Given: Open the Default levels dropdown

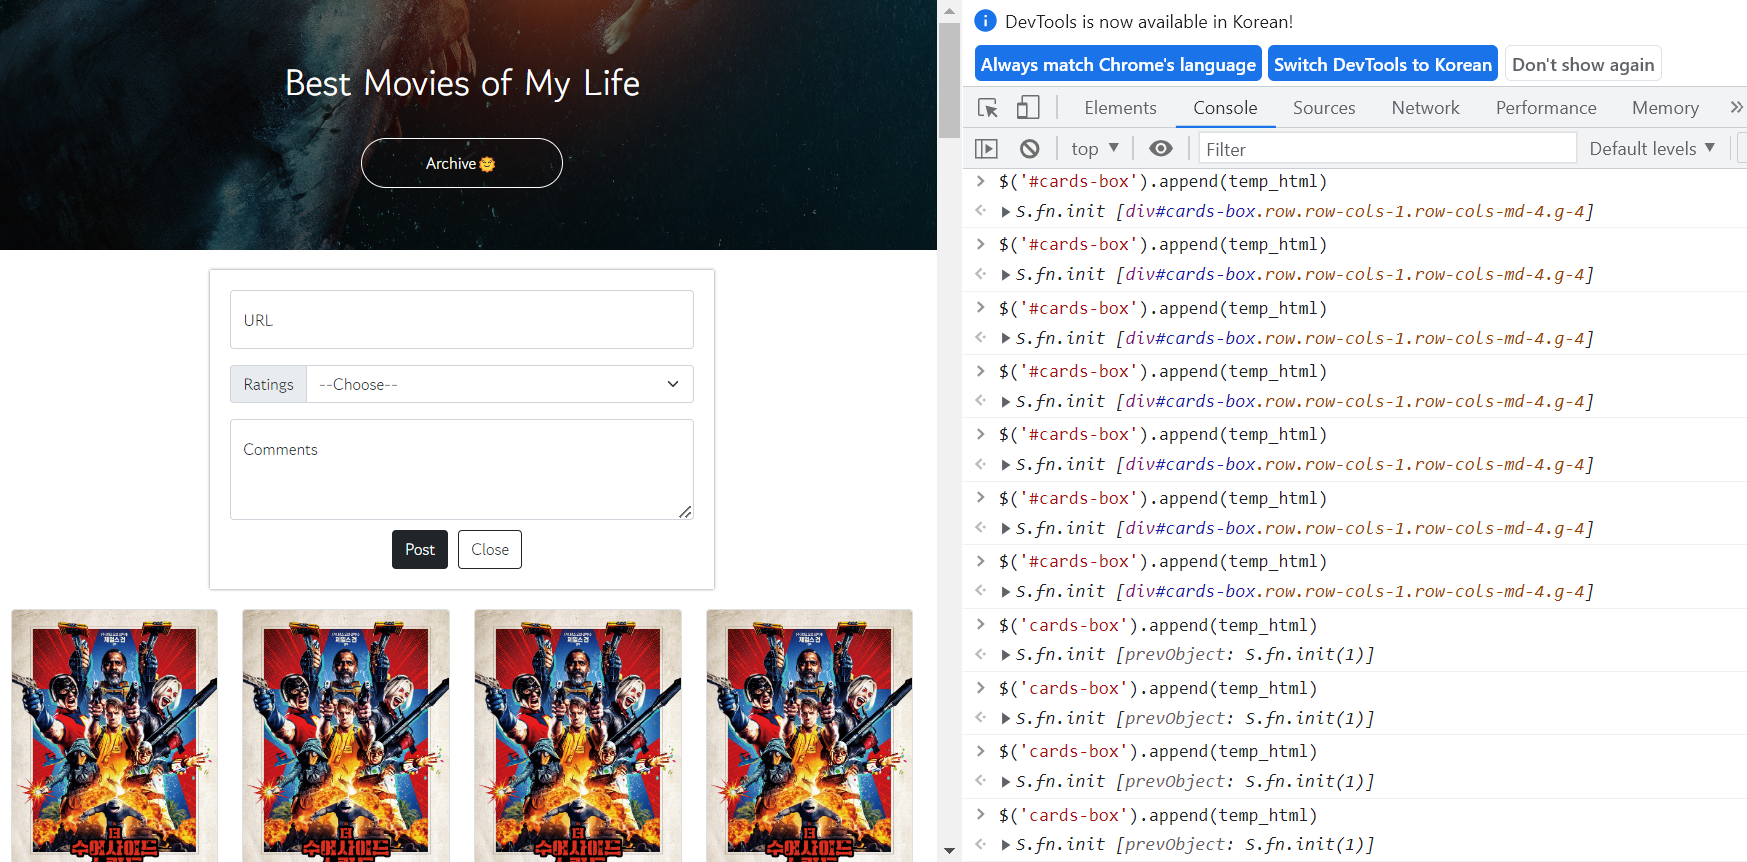Looking at the screenshot, I should 1652,149.
